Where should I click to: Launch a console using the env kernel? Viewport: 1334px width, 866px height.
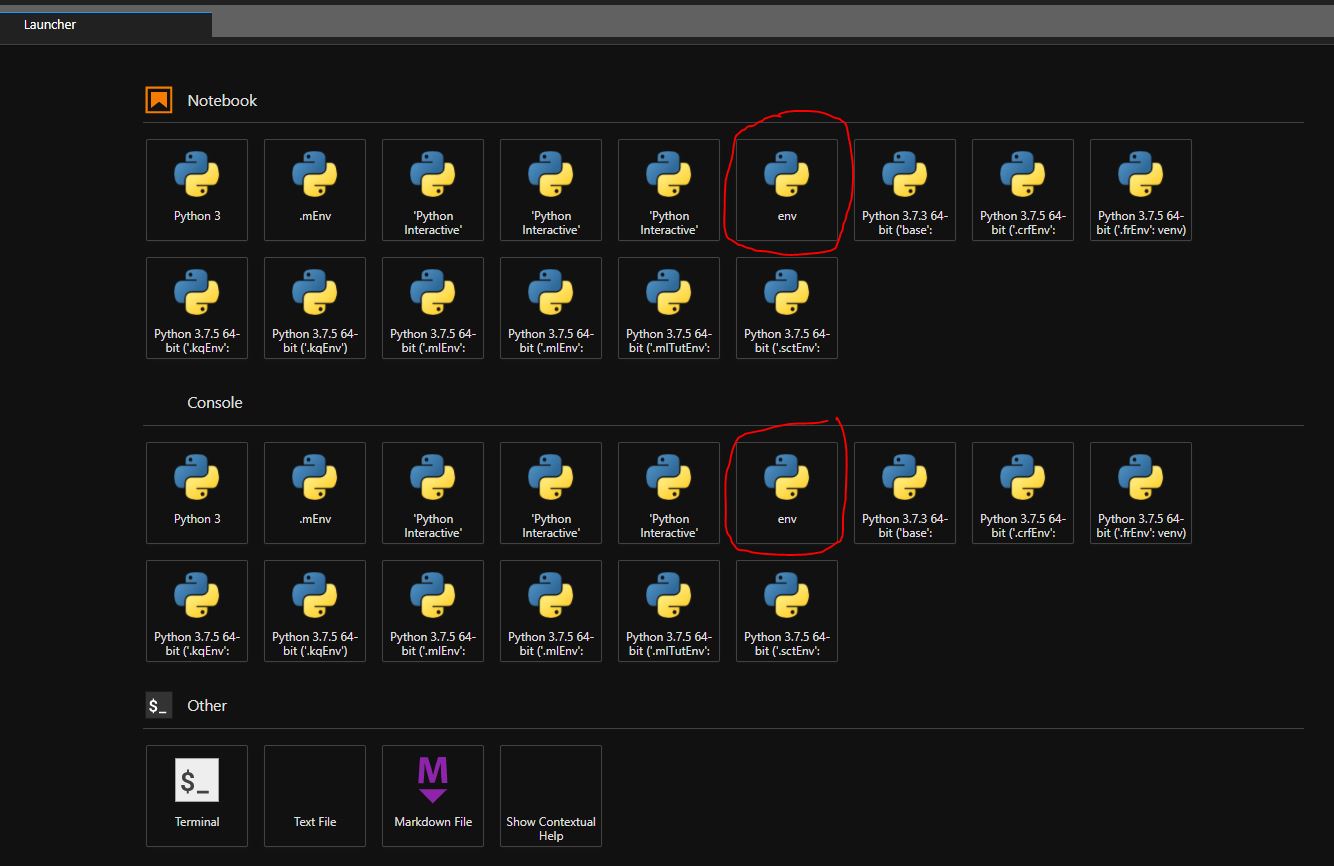[x=787, y=493]
